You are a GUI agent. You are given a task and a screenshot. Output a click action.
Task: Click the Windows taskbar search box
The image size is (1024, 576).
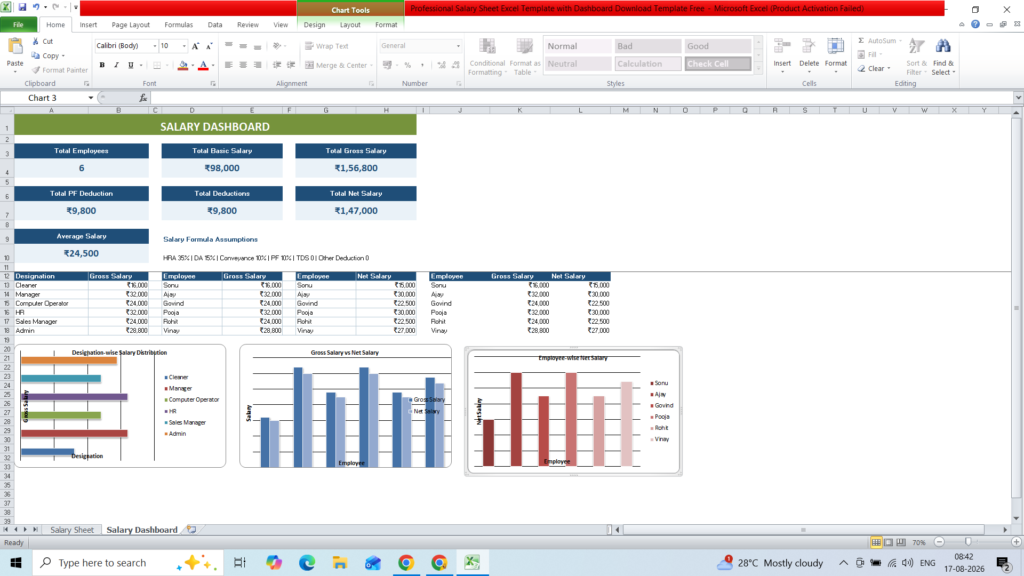point(127,562)
